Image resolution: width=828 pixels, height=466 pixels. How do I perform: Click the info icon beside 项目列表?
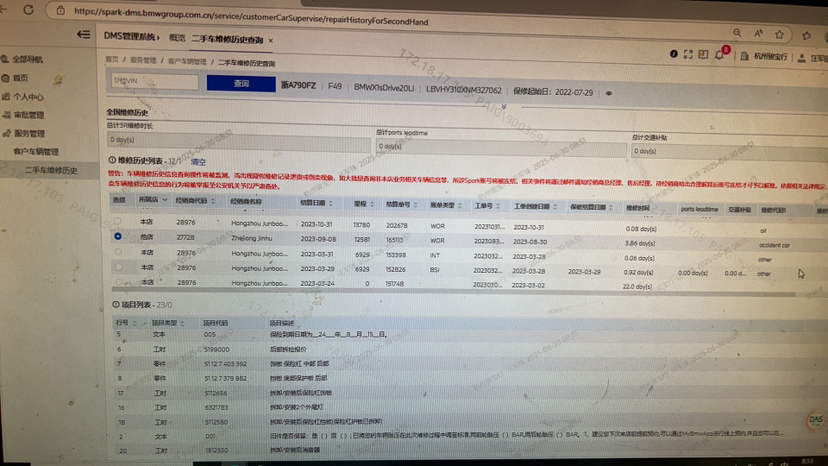[116, 304]
